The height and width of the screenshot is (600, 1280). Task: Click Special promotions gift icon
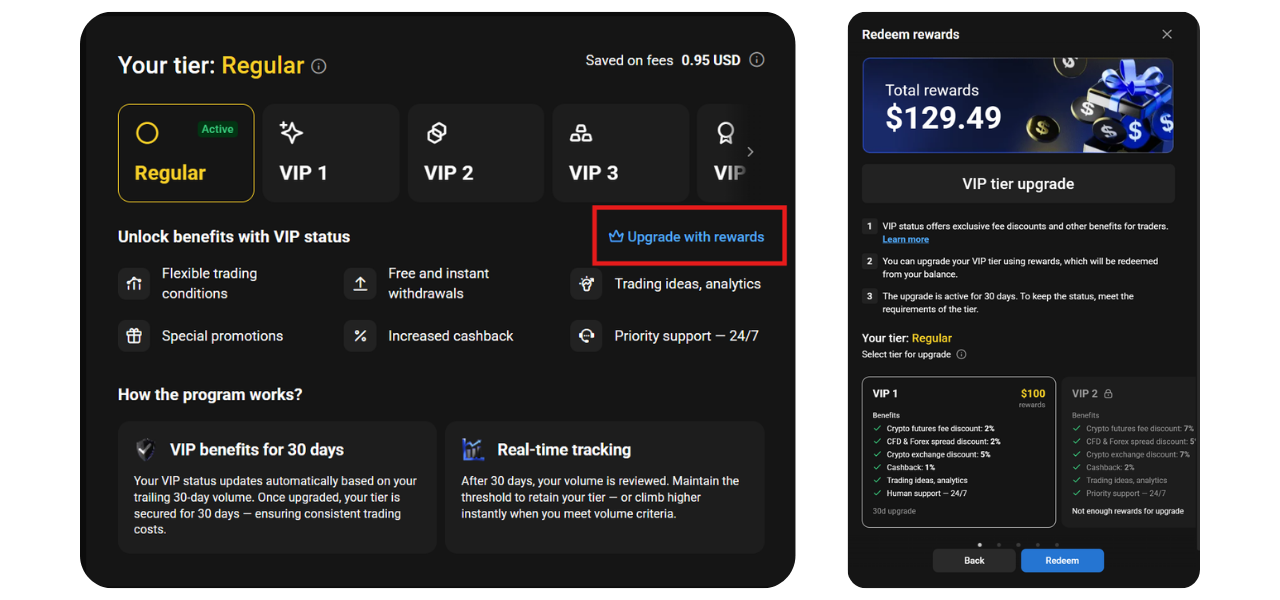134,336
